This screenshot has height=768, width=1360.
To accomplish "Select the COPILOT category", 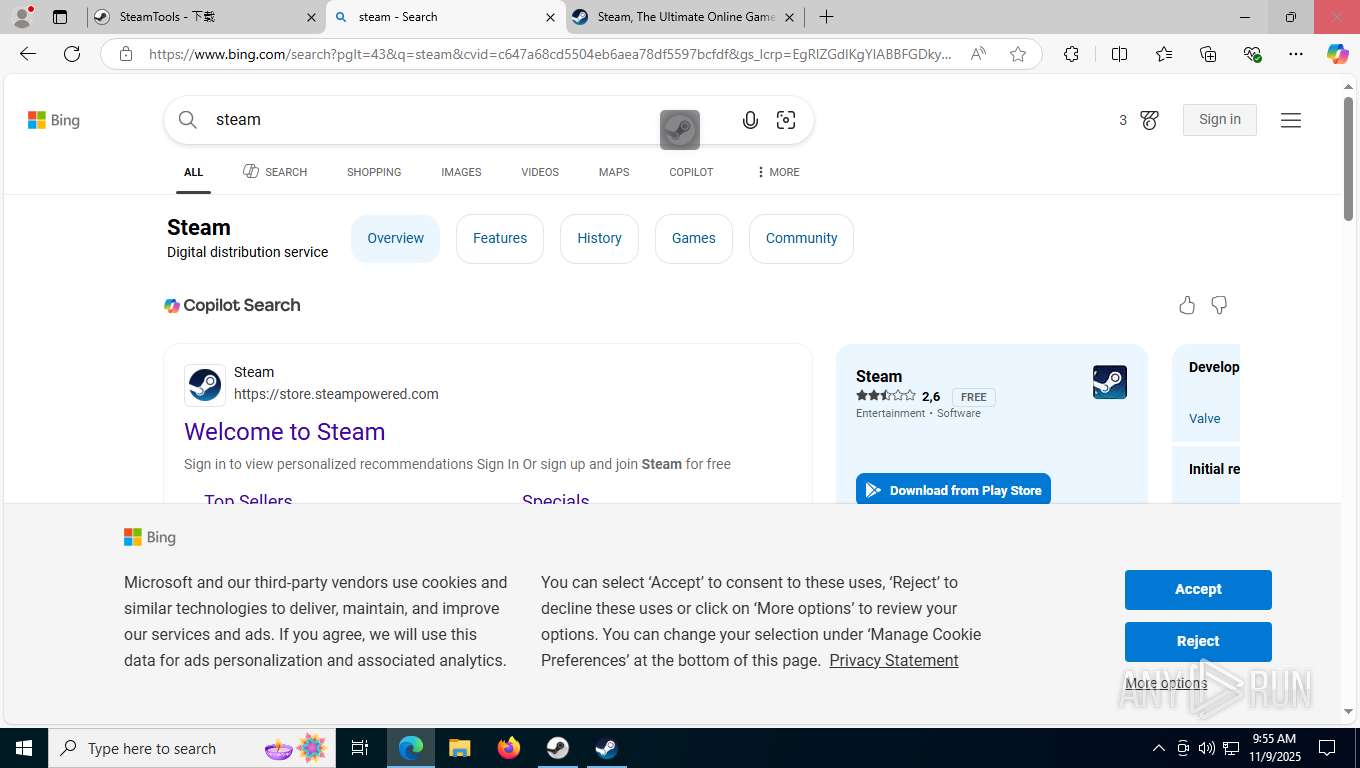I will 691,172.
